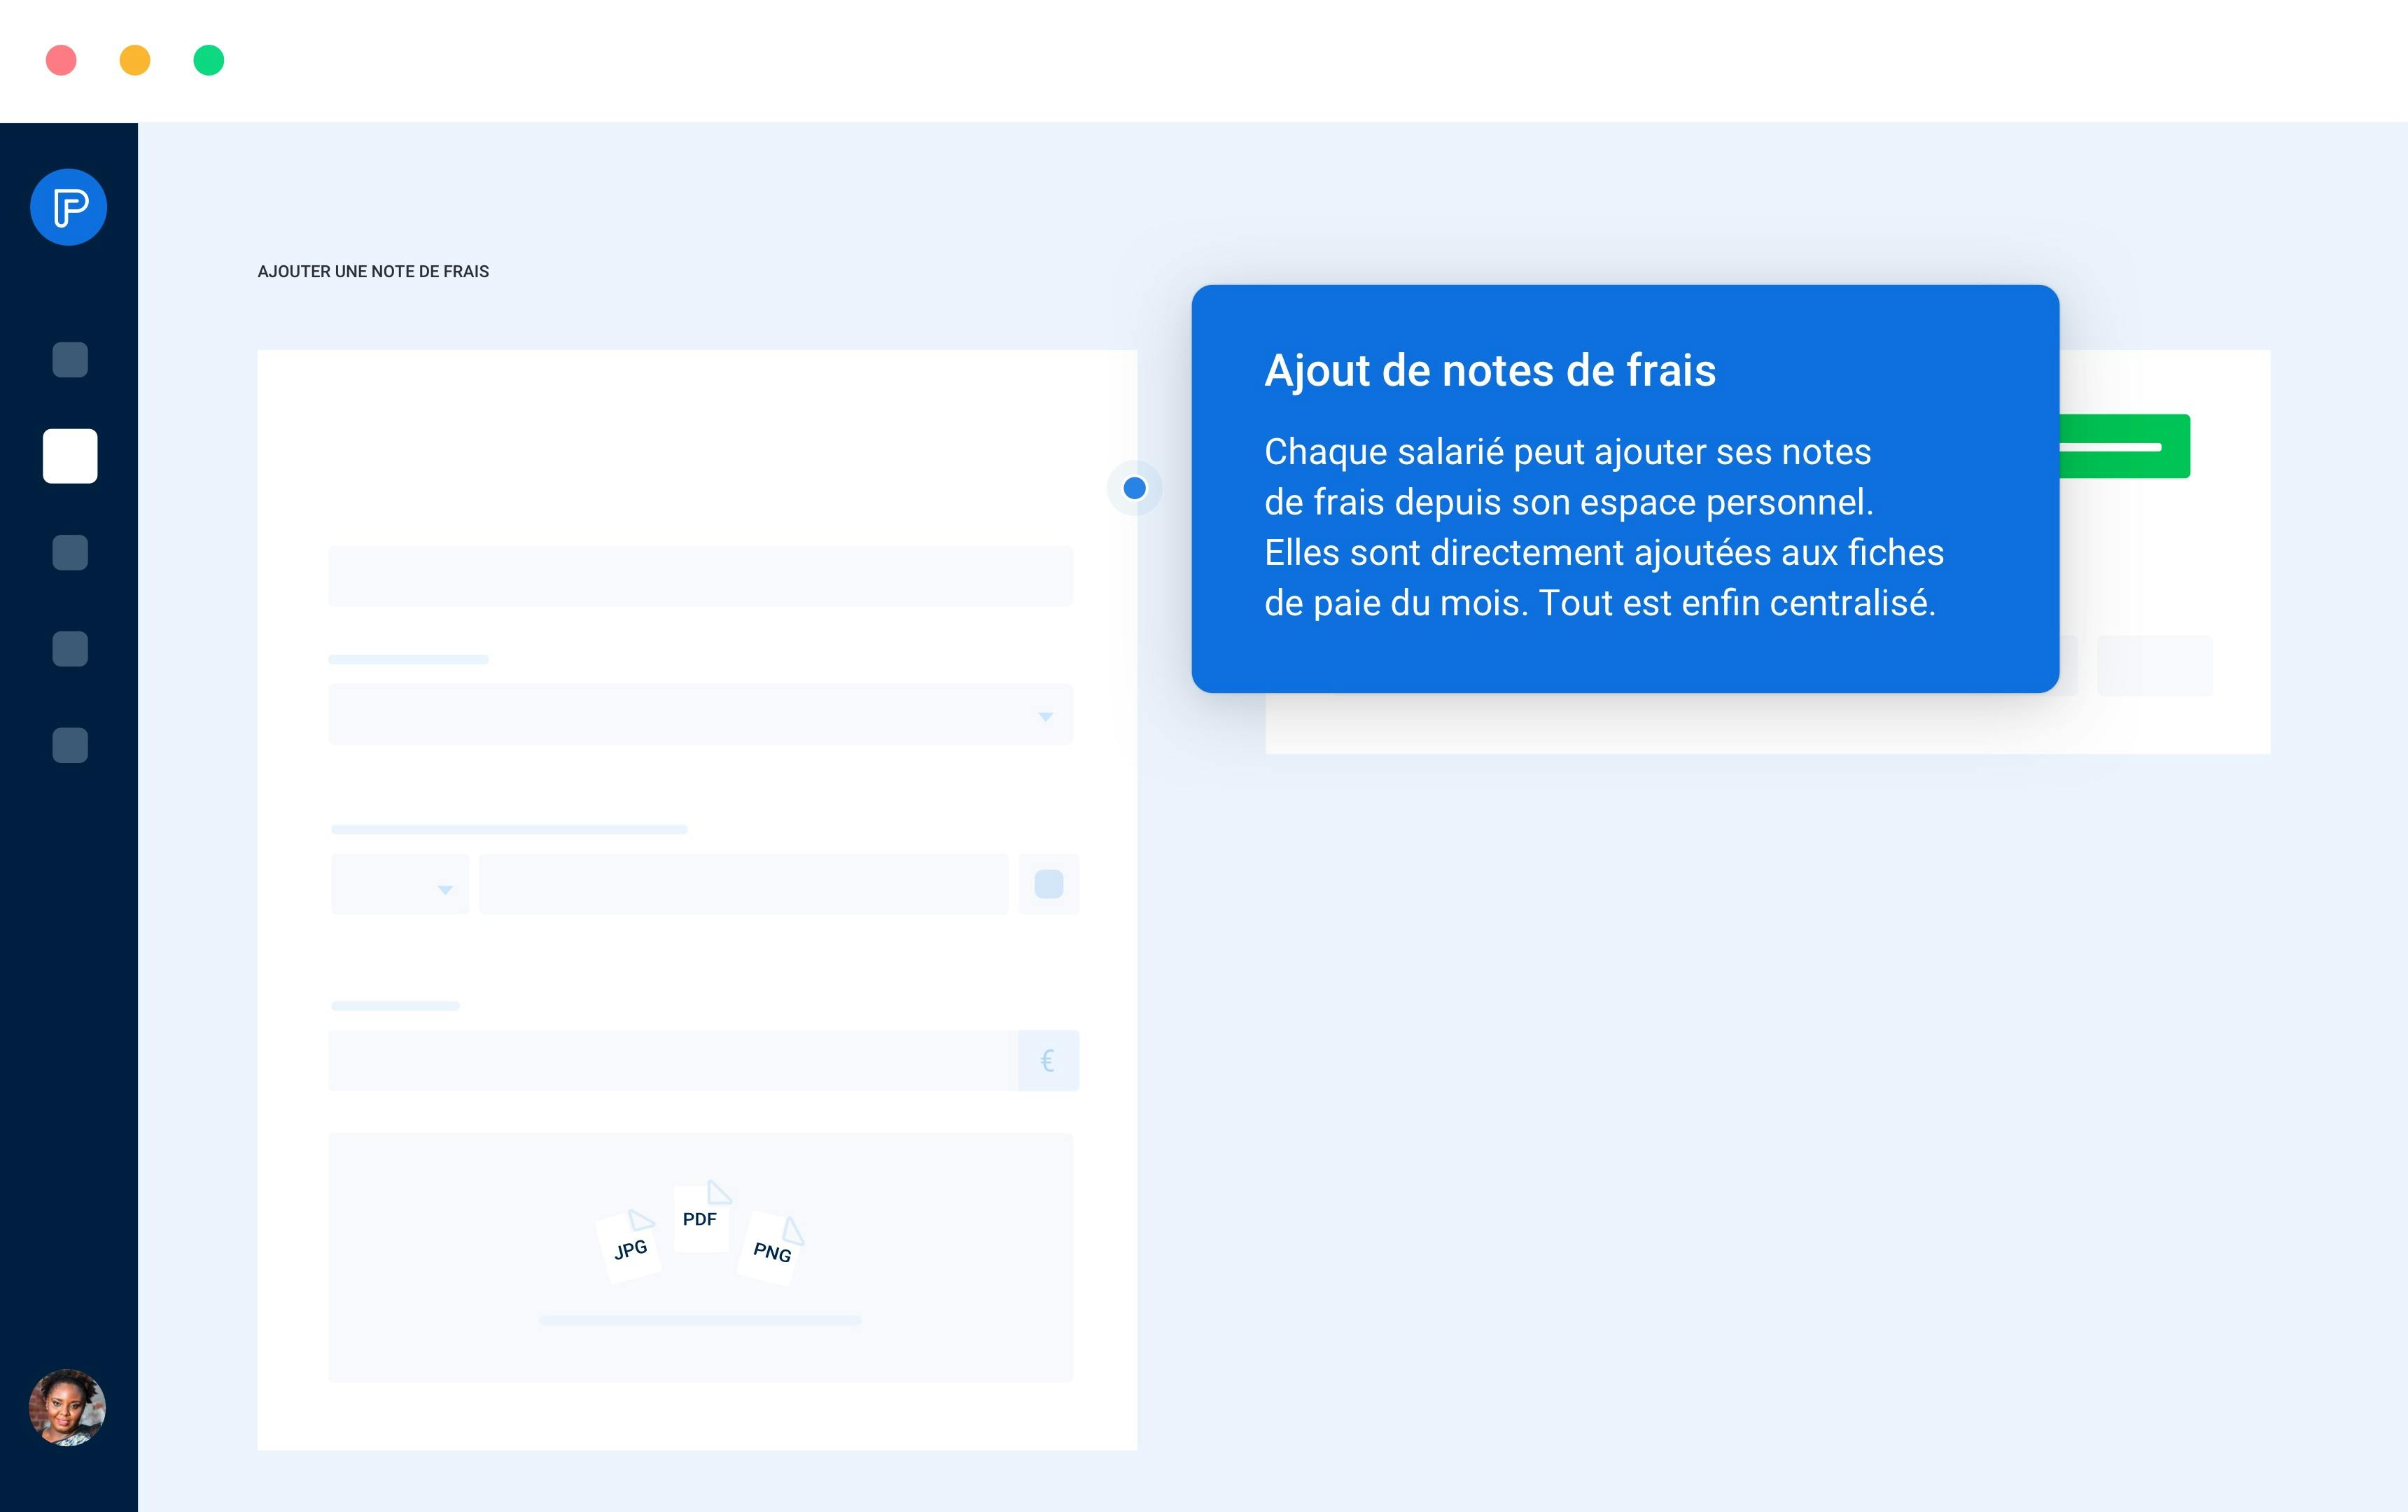
Task: Toggle the small blue square checkbox
Action: coord(1048,884)
